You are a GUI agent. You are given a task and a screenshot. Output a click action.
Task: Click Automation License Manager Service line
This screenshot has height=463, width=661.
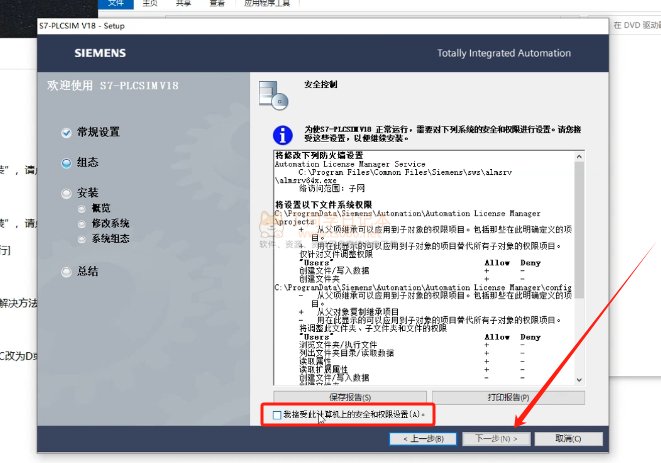coord(350,164)
